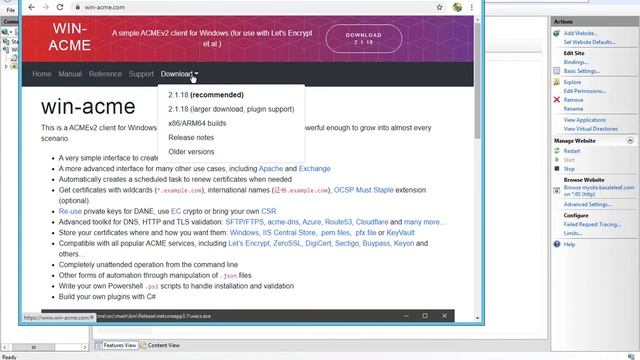Image resolution: width=640 pixels, height=360 pixels.
Task: Click Add Website in IIS Actions pane
Action: click(x=580, y=33)
